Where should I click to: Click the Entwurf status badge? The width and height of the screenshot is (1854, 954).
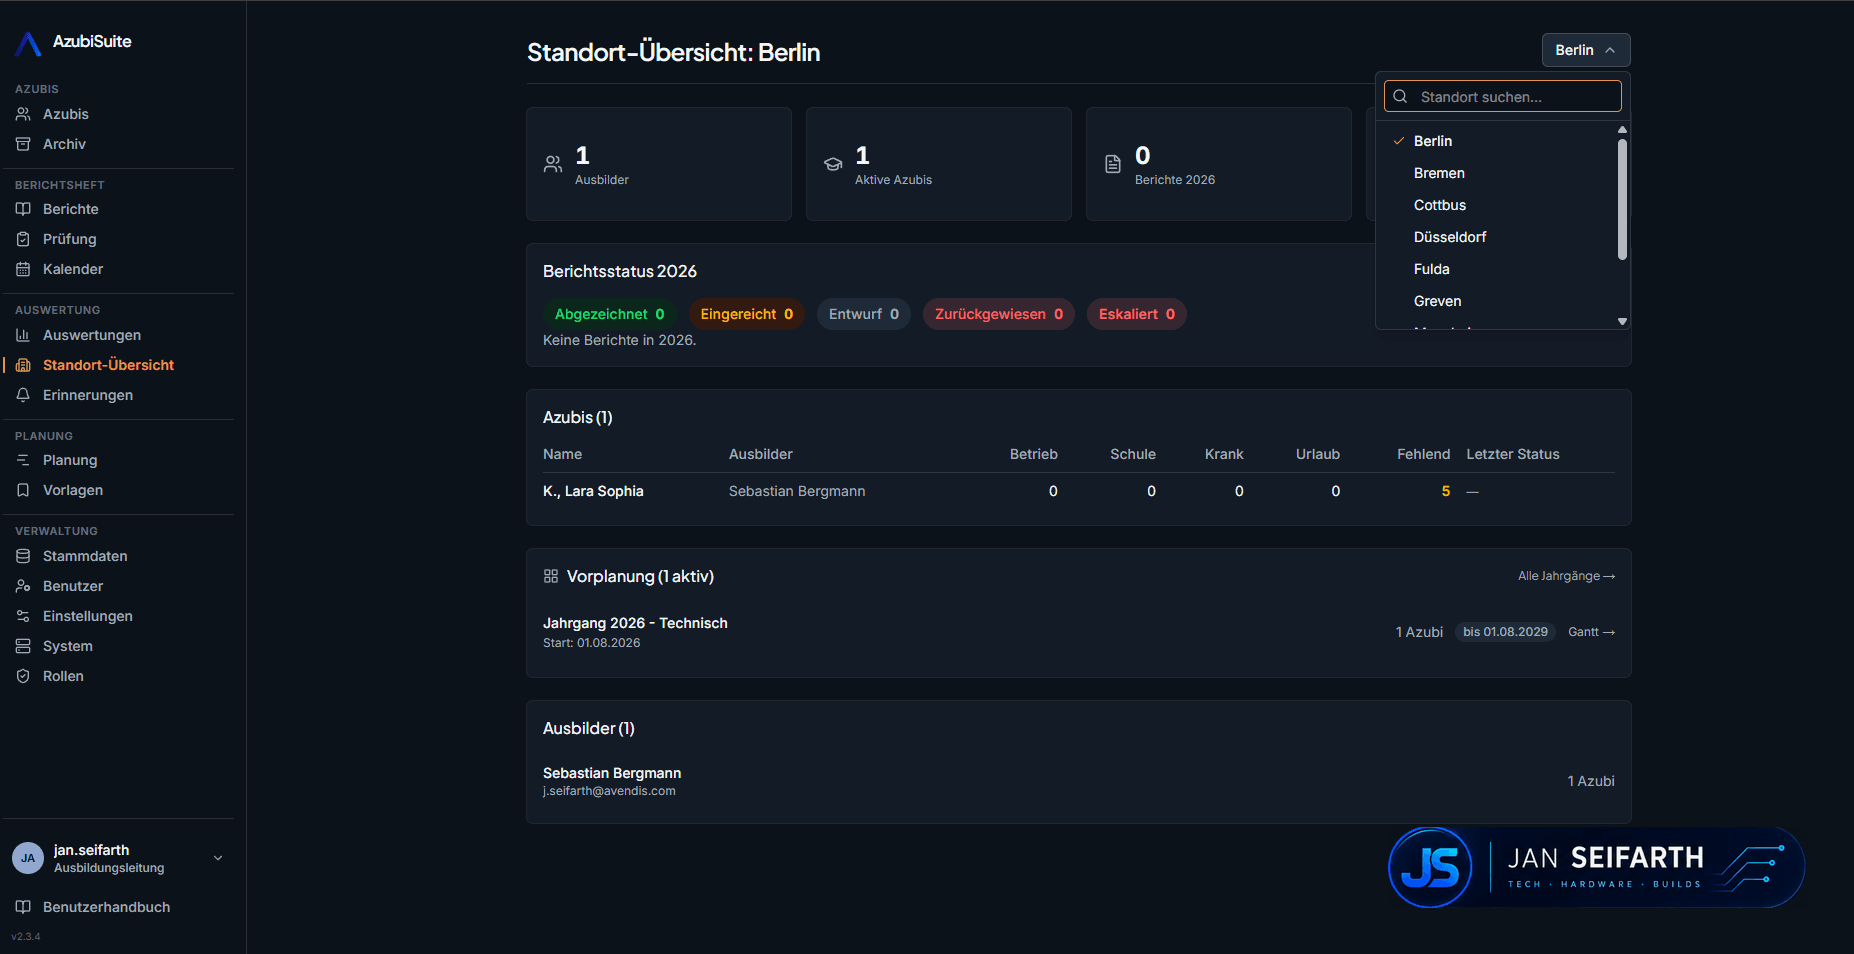pos(864,314)
